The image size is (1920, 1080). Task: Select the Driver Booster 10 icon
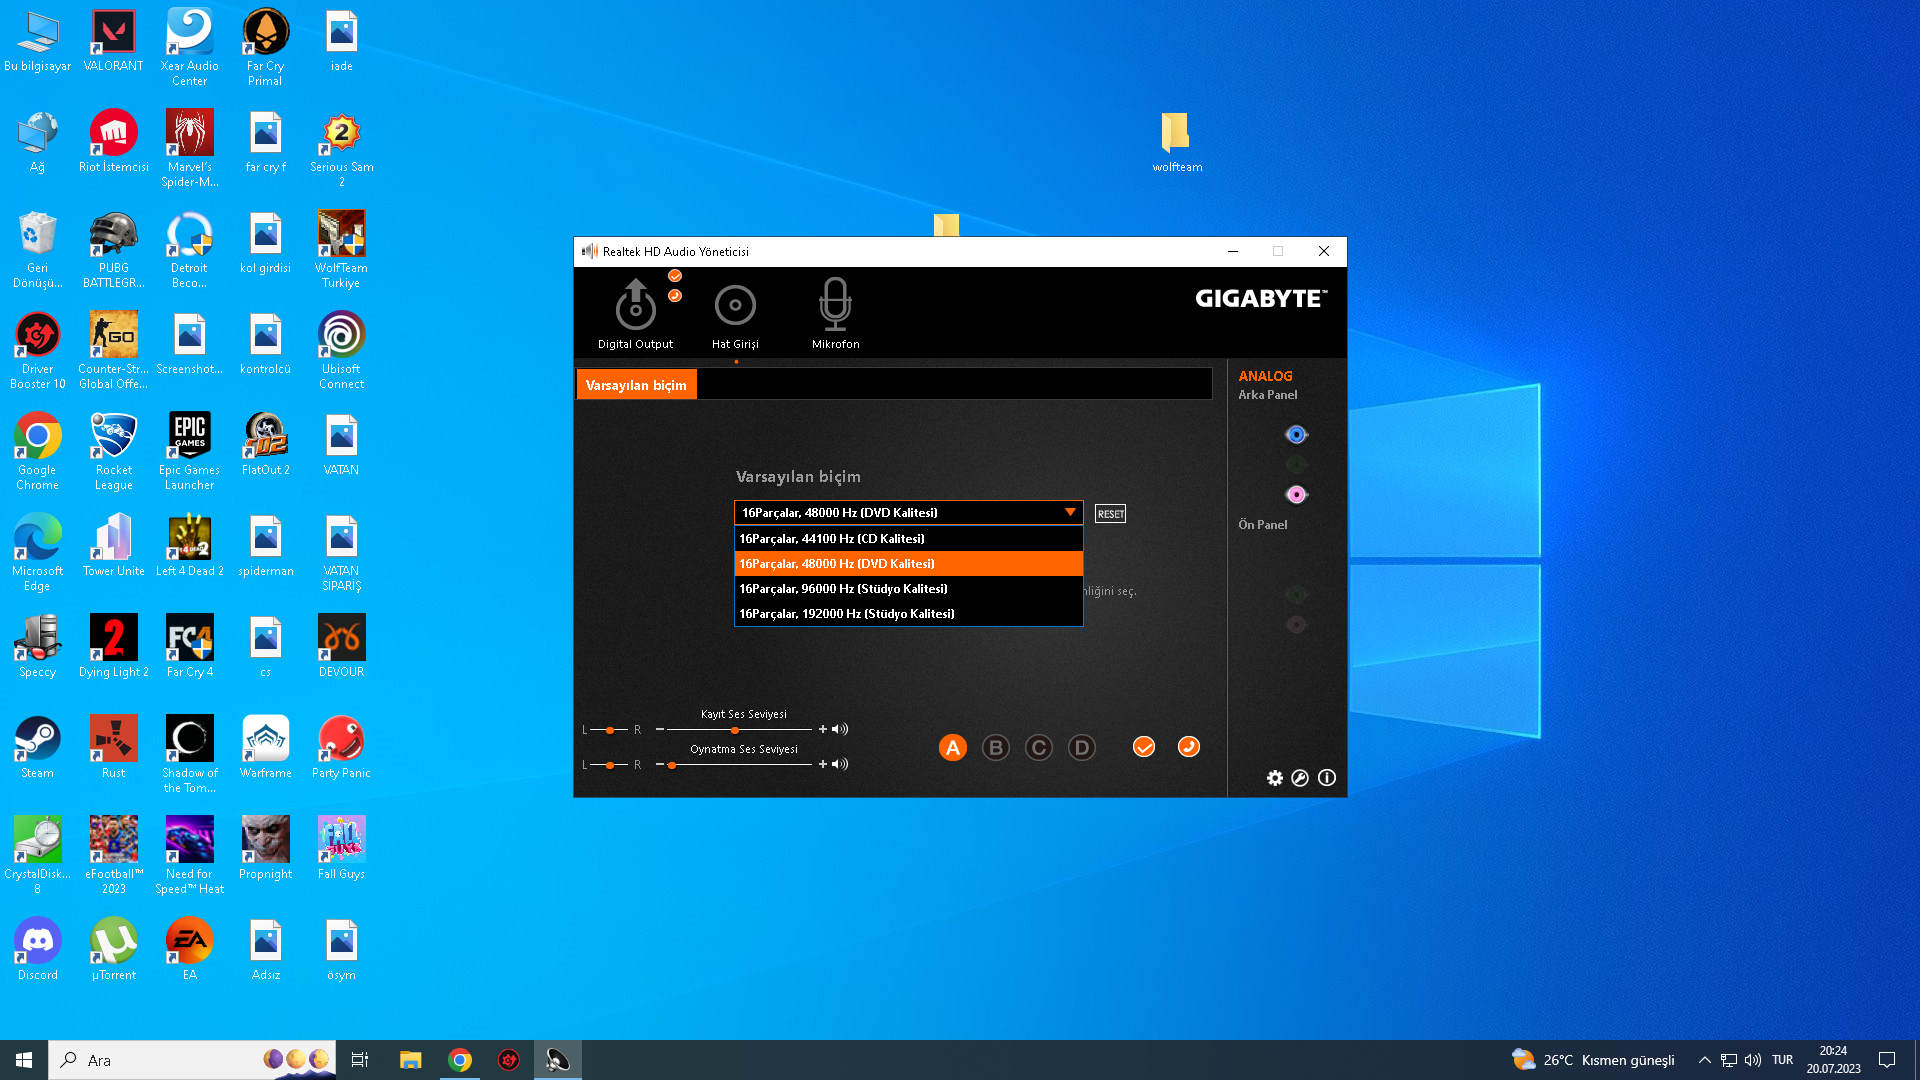[x=38, y=350]
